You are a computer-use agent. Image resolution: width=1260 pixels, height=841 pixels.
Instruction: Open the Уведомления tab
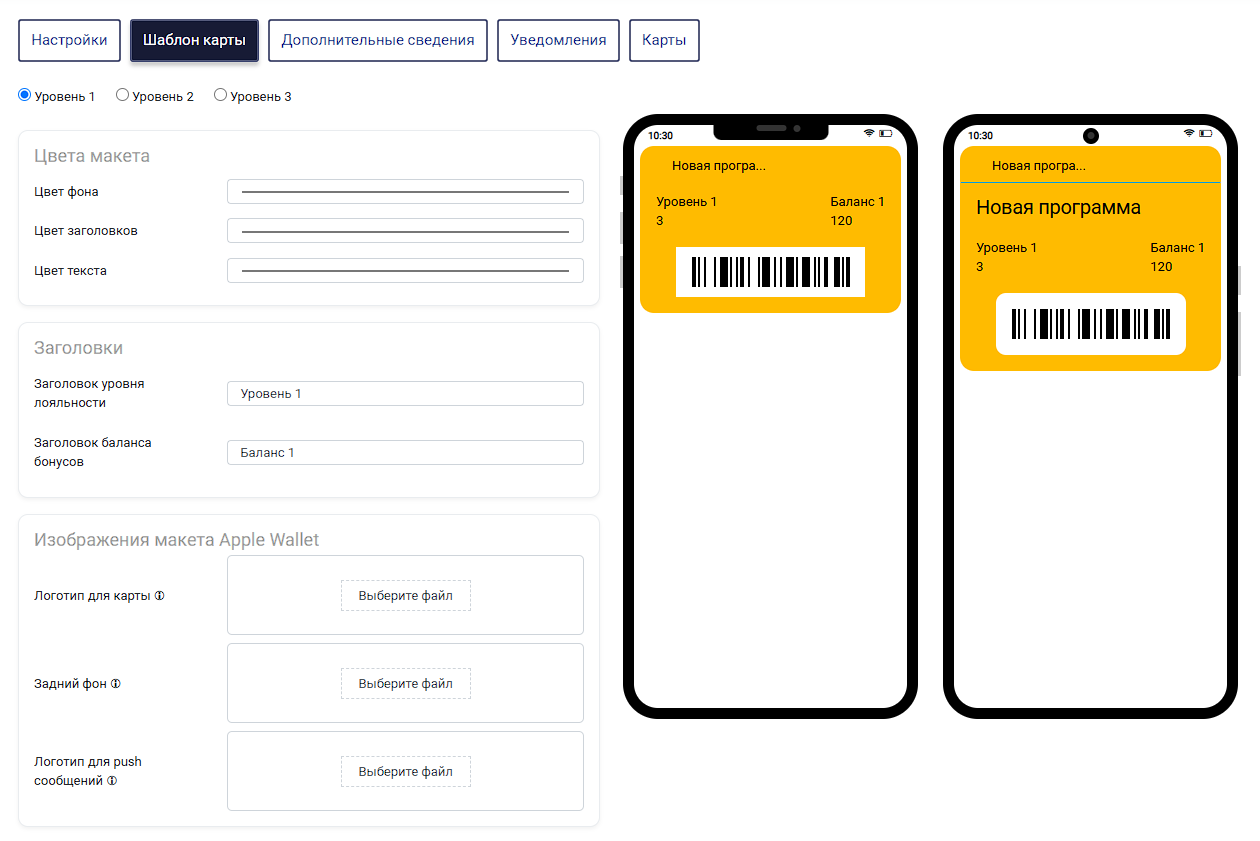coord(558,41)
